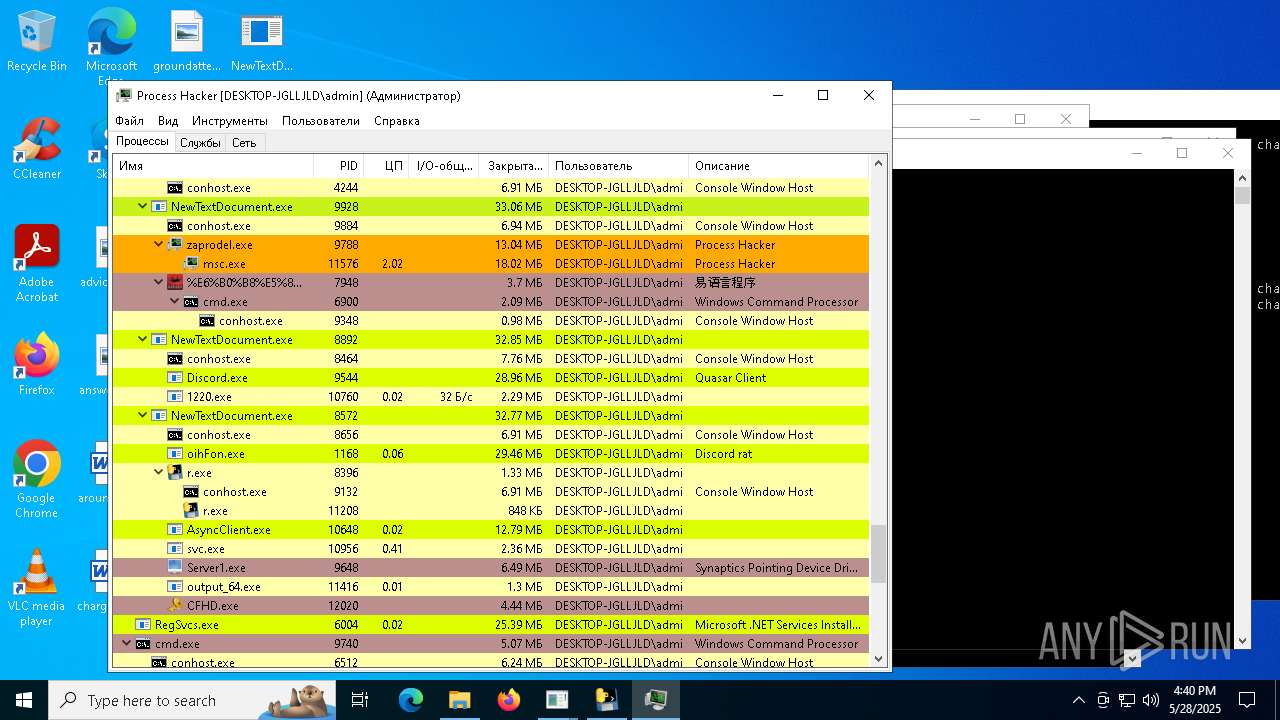Image resolution: width=1280 pixels, height=720 pixels.
Task: Sort by the Имя column header
Action: (x=213, y=166)
